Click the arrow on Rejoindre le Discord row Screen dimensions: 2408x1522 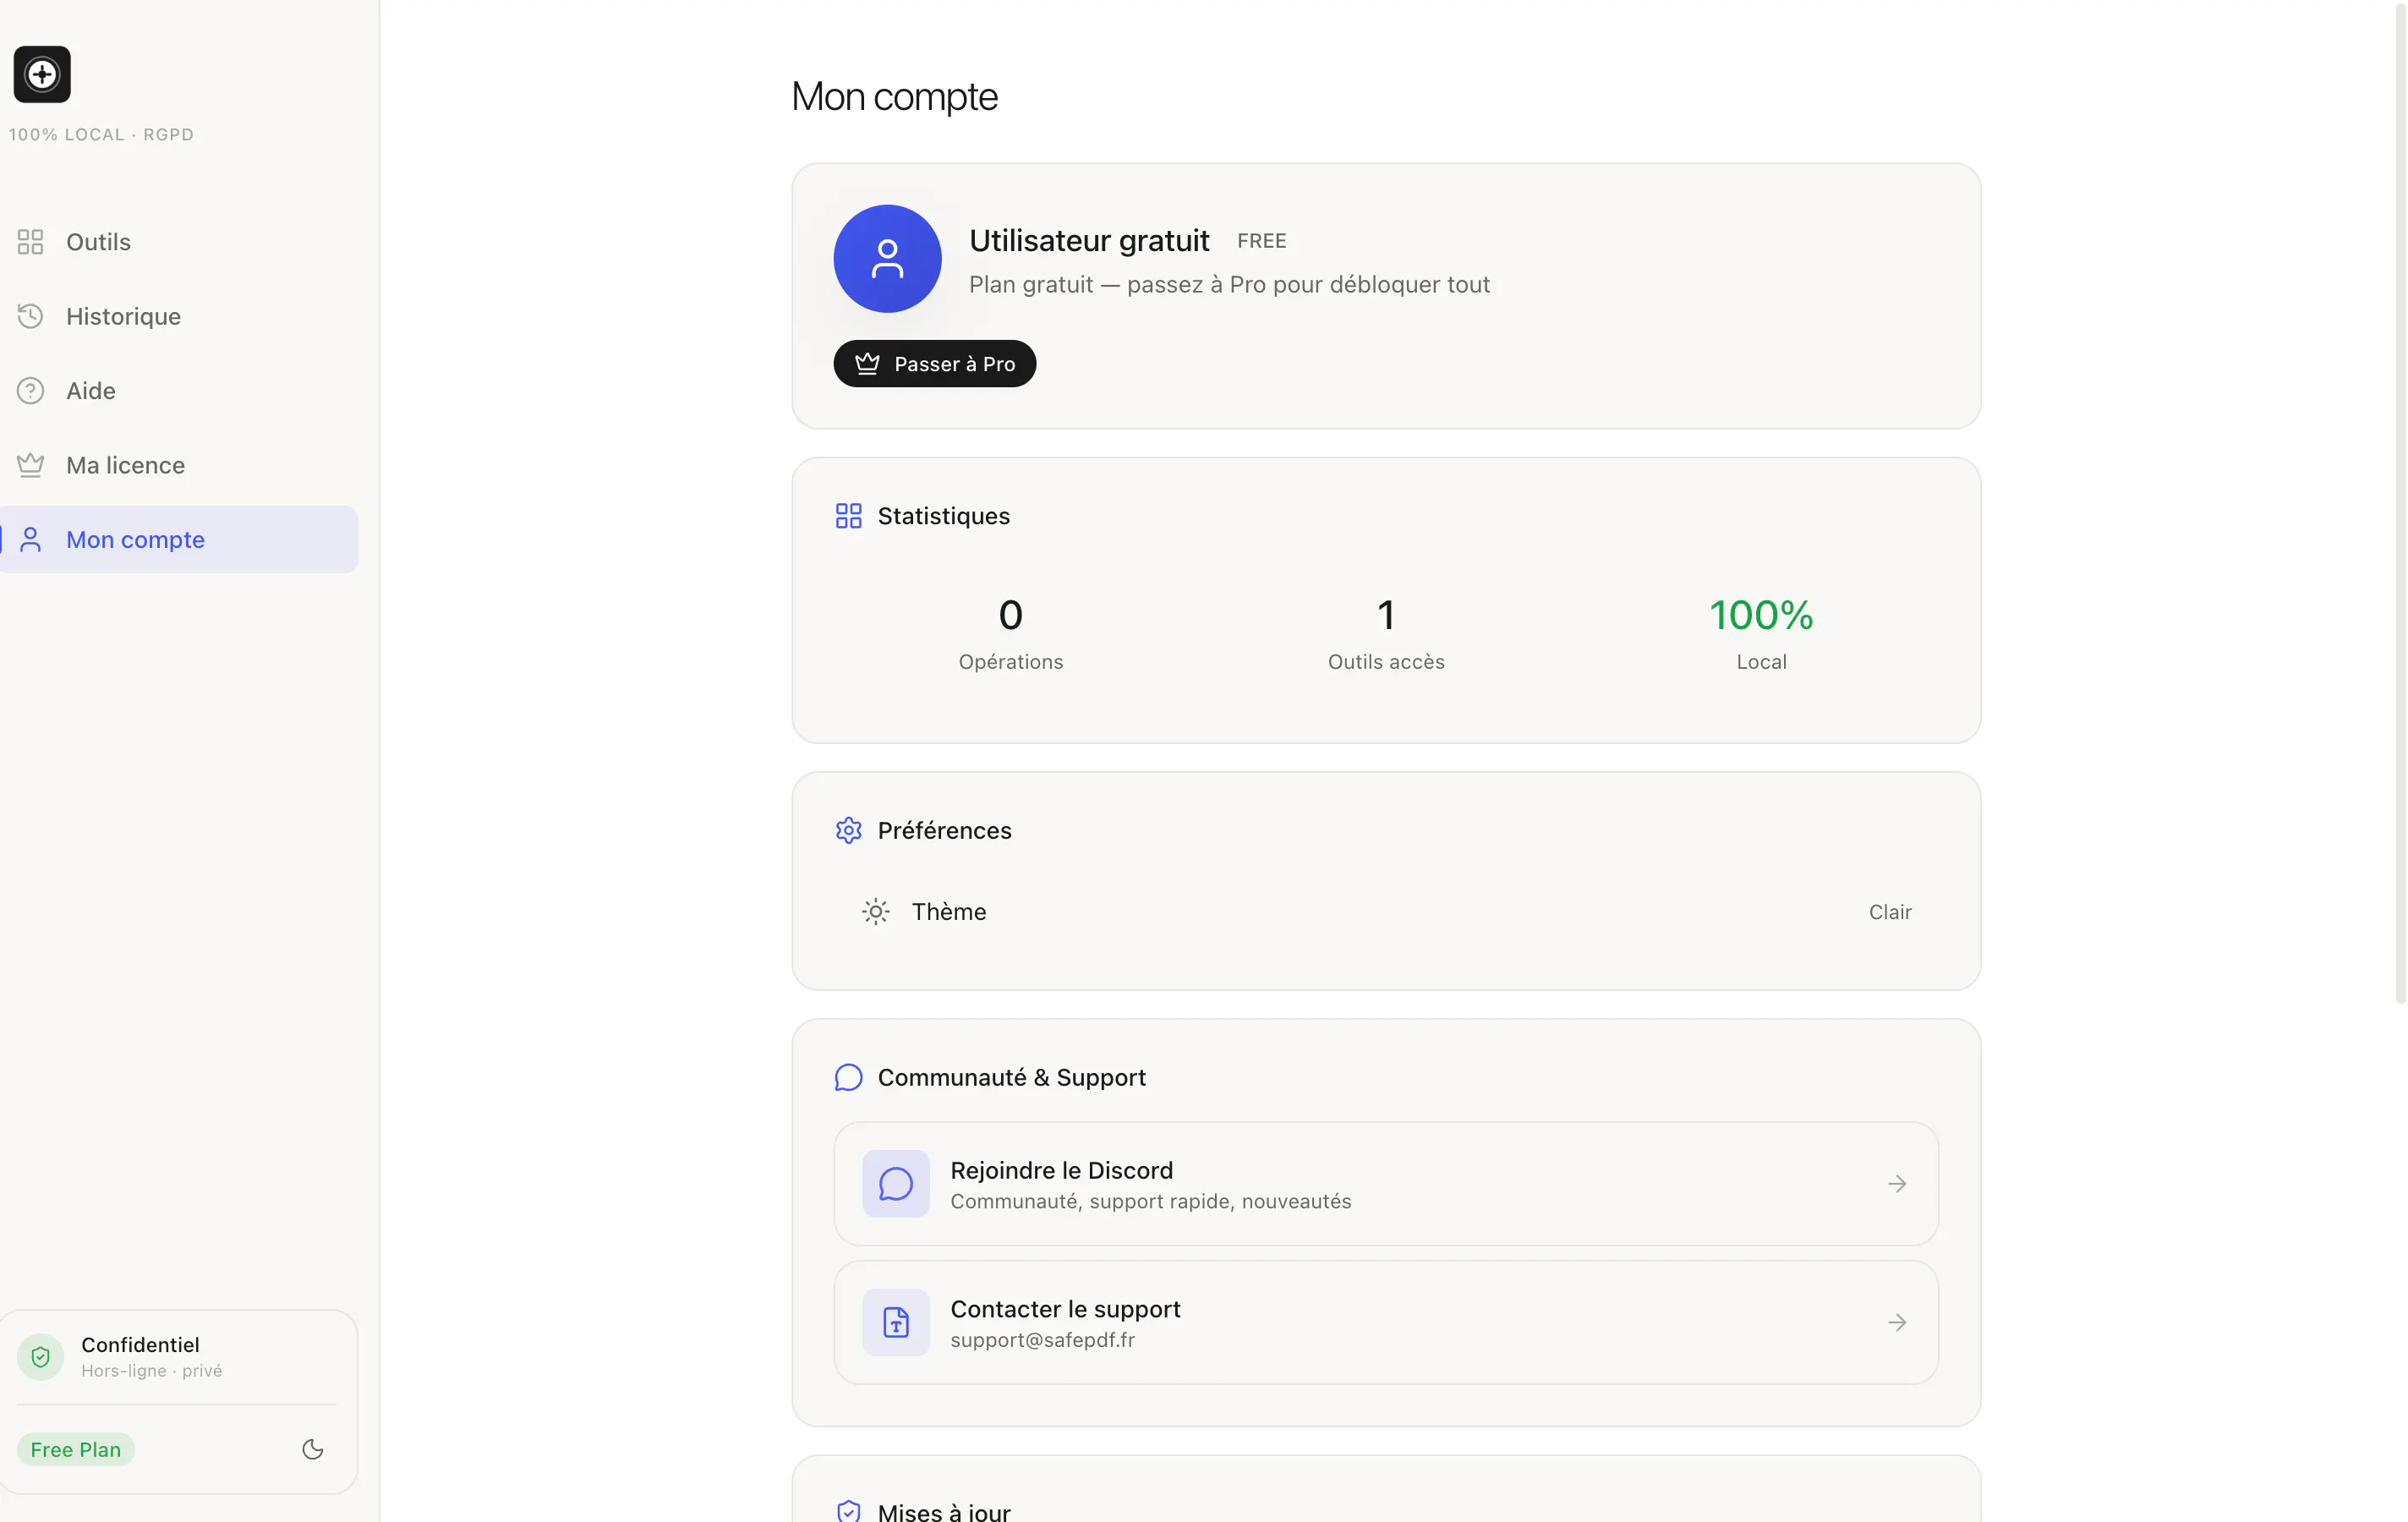tap(1897, 1184)
